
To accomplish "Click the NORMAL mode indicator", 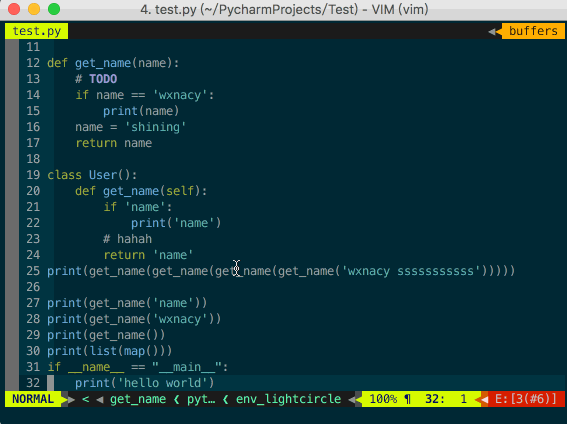I will [33, 399].
